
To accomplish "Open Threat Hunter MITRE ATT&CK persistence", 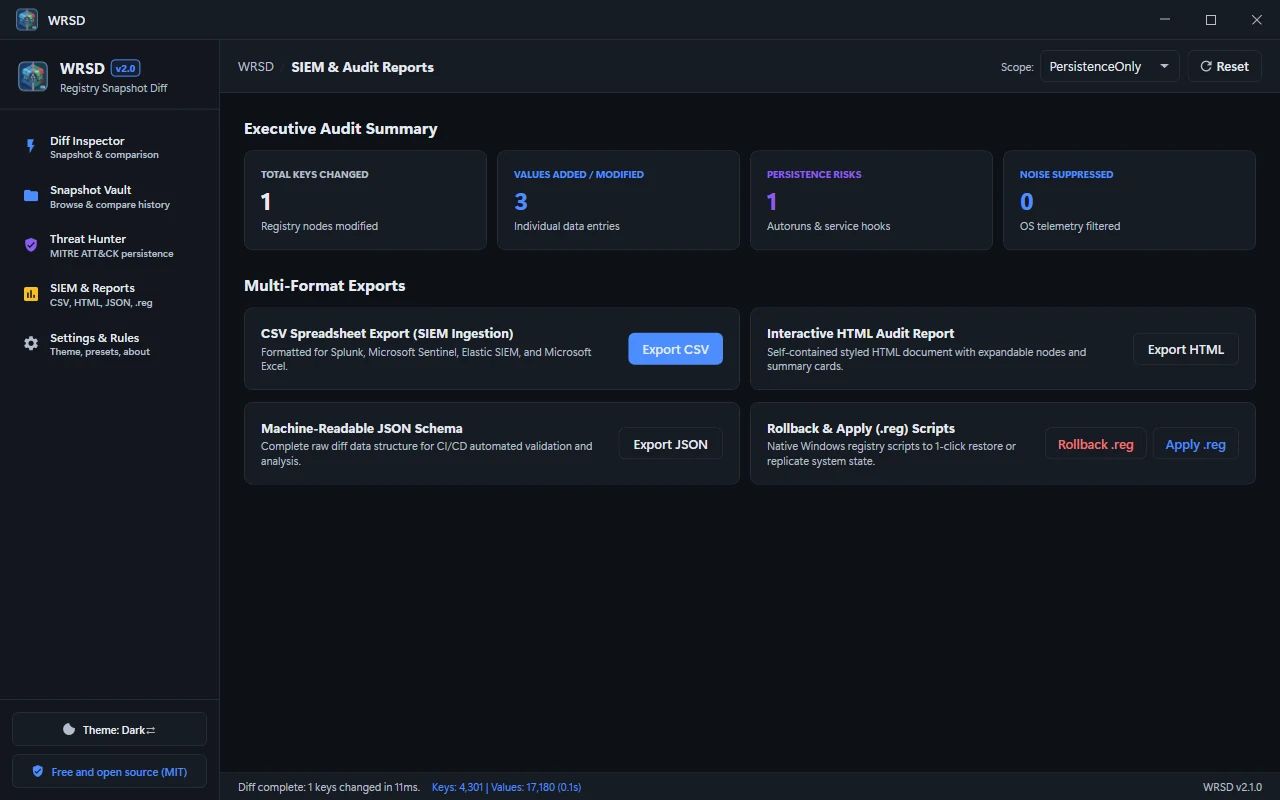I will click(109, 245).
